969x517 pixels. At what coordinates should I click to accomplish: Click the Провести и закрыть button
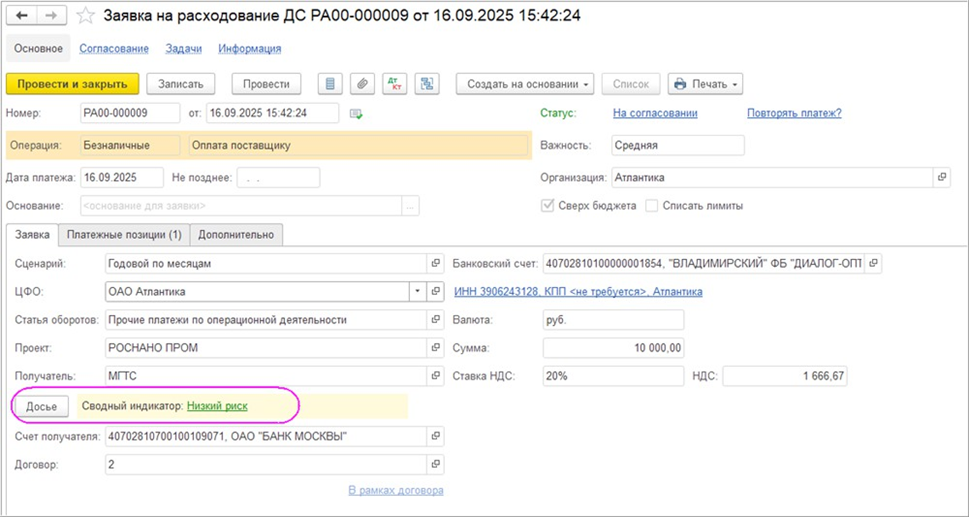click(x=72, y=84)
